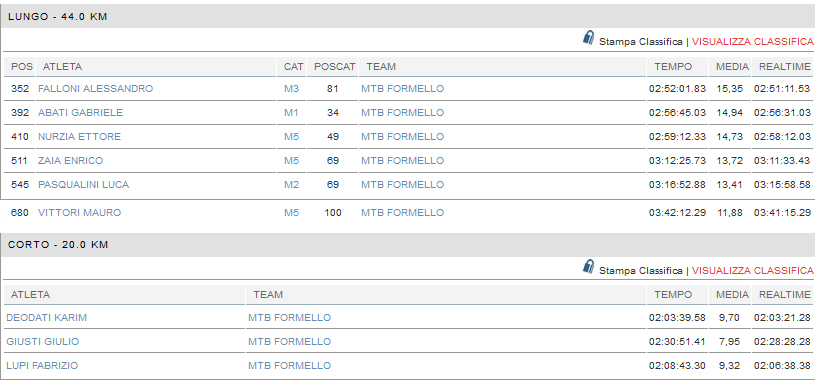The height and width of the screenshot is (386, 815).
Task: Select GIUSTI GIULIO in CORTO results
Action: pos(43,341)
